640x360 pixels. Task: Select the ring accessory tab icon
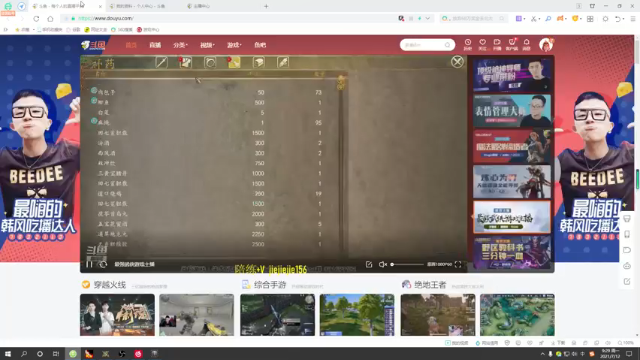point(210,62)
